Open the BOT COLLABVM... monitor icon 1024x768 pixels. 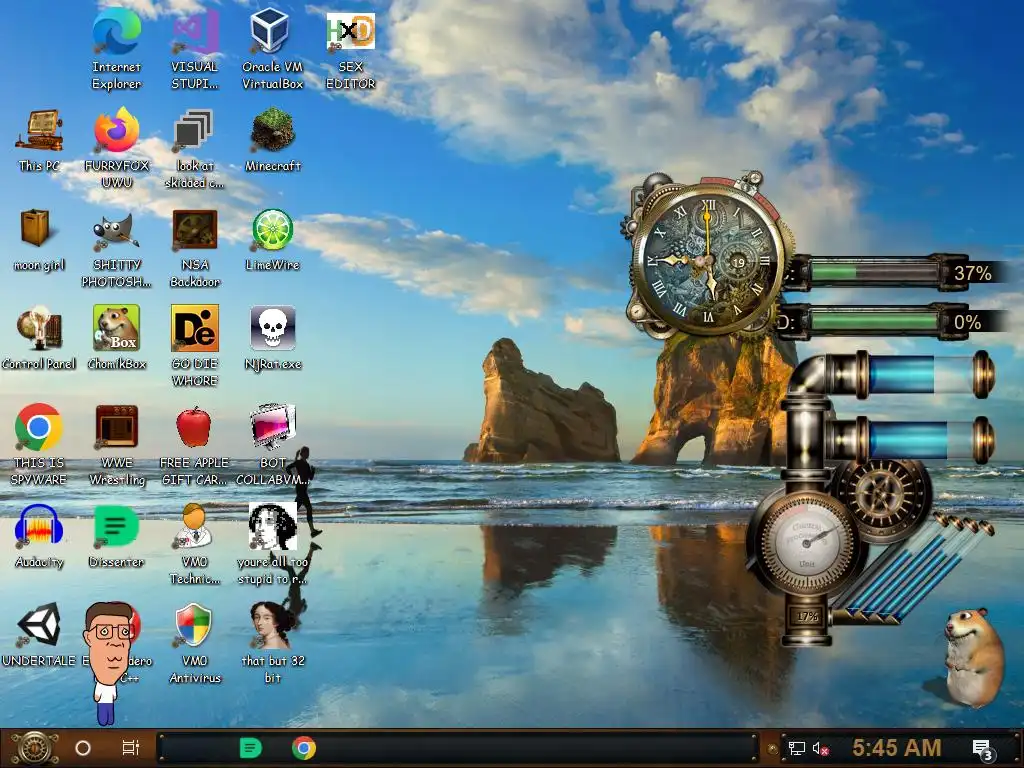[x=273, y=428]
